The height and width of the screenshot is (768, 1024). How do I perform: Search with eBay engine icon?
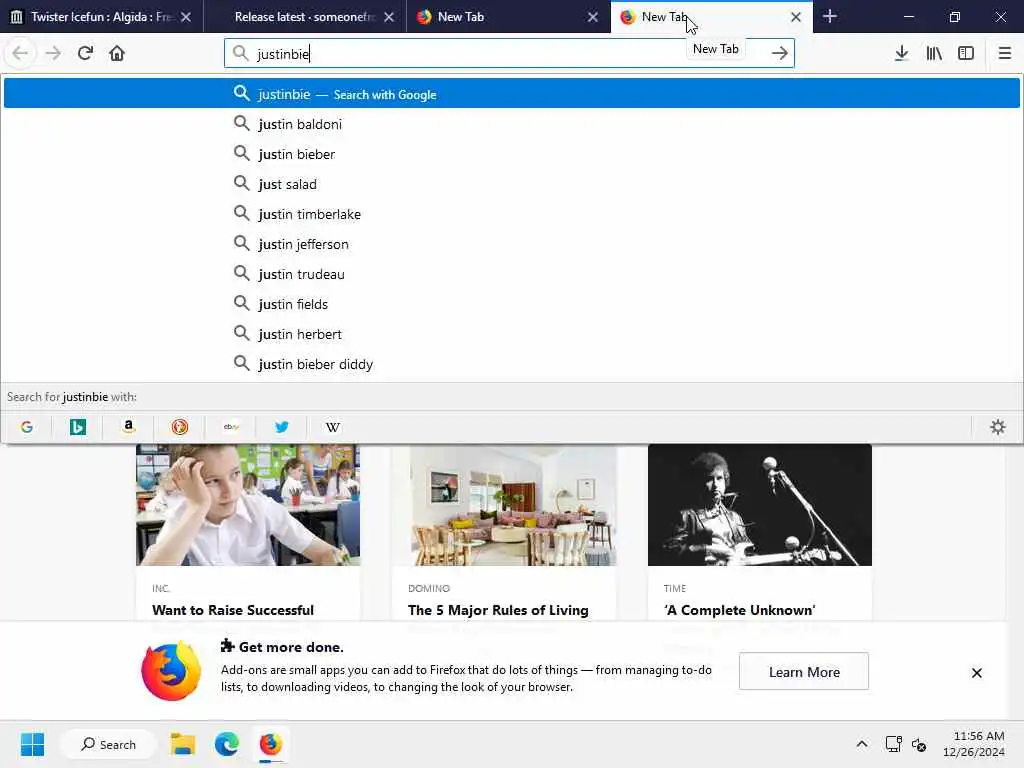coord(231,427)
